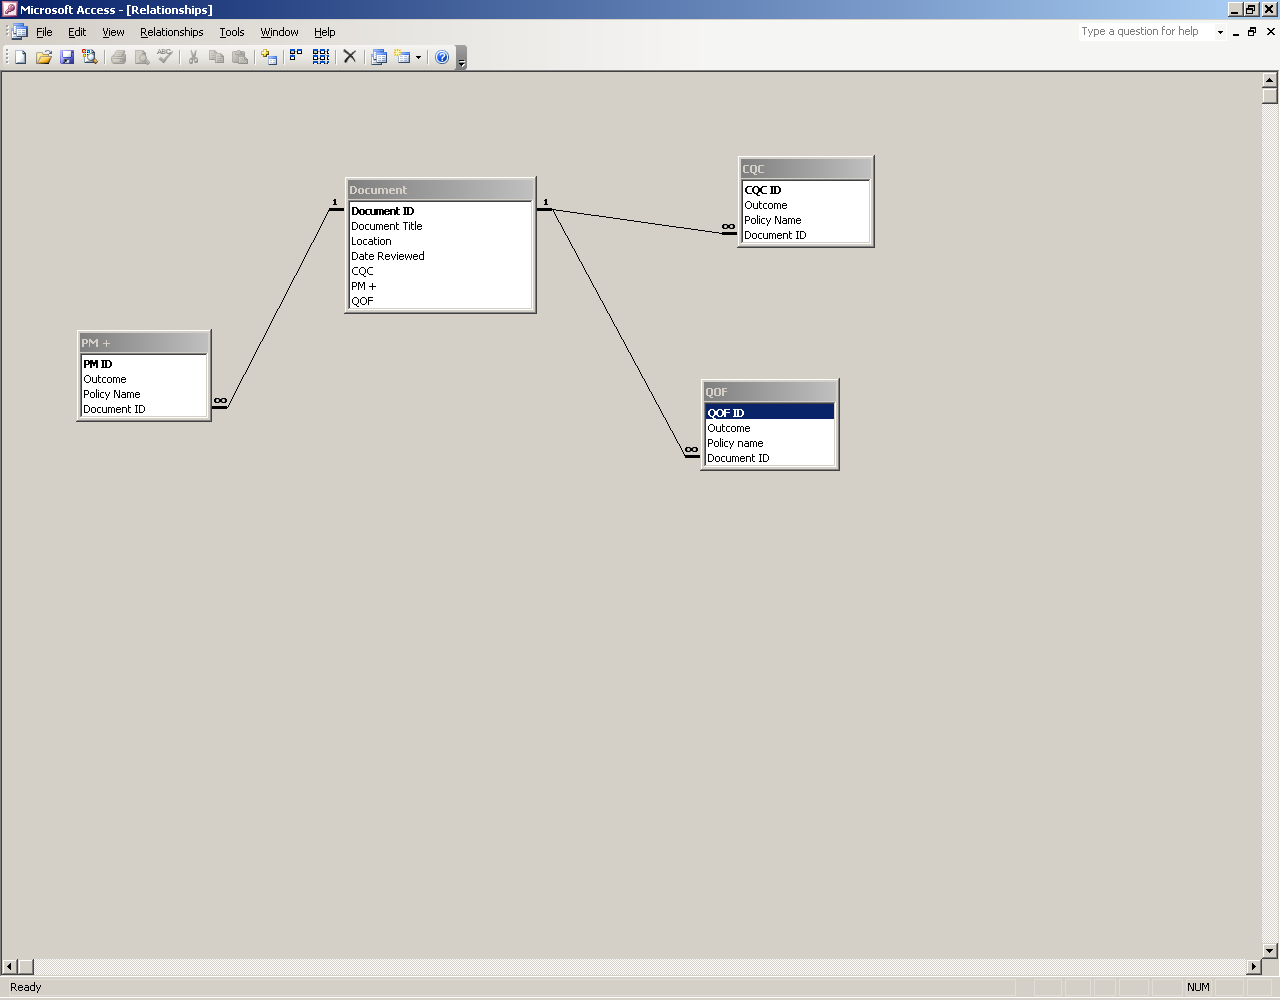The height and width of the screenshot is (1000, 1280).
Task: Open Microsoft Access Help question-mark icon
Action: (x=442, y=57)
